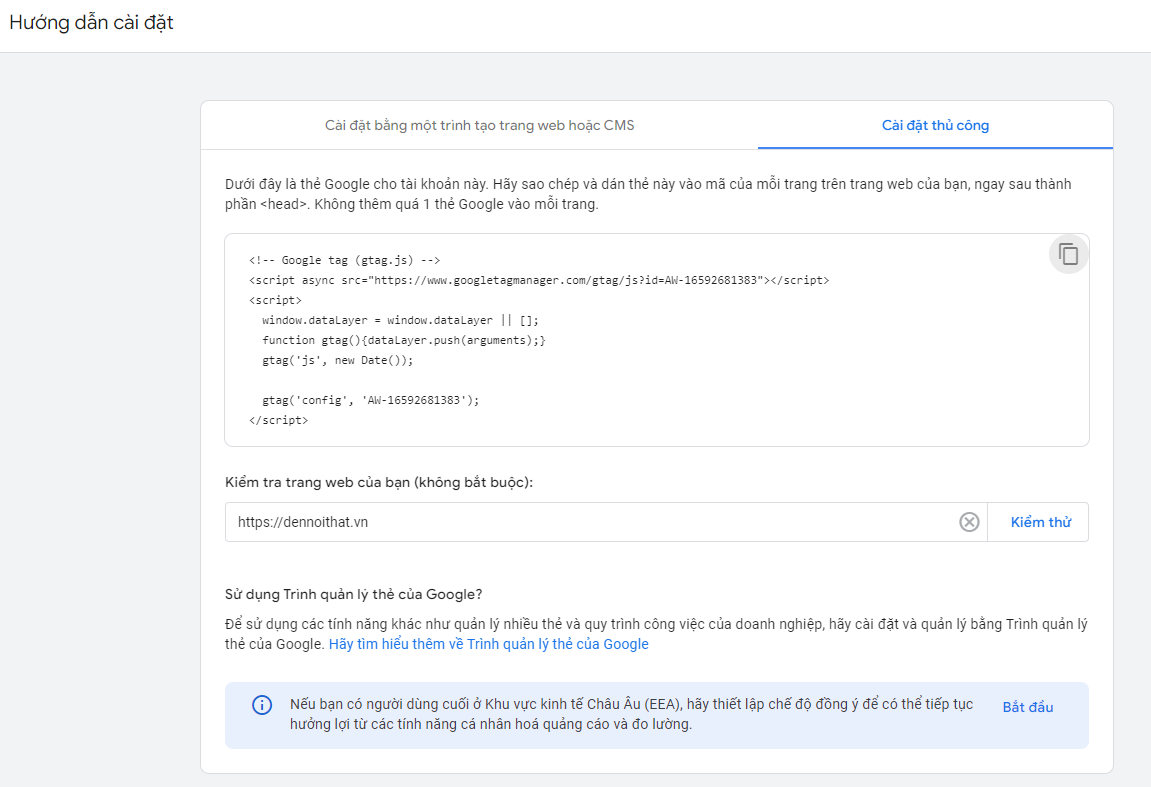This screenshot has width=1151, height=787.
Task: Click "Sử dụng Trình quản lý thẻ của Google?" heading
Action: point(354,594)
